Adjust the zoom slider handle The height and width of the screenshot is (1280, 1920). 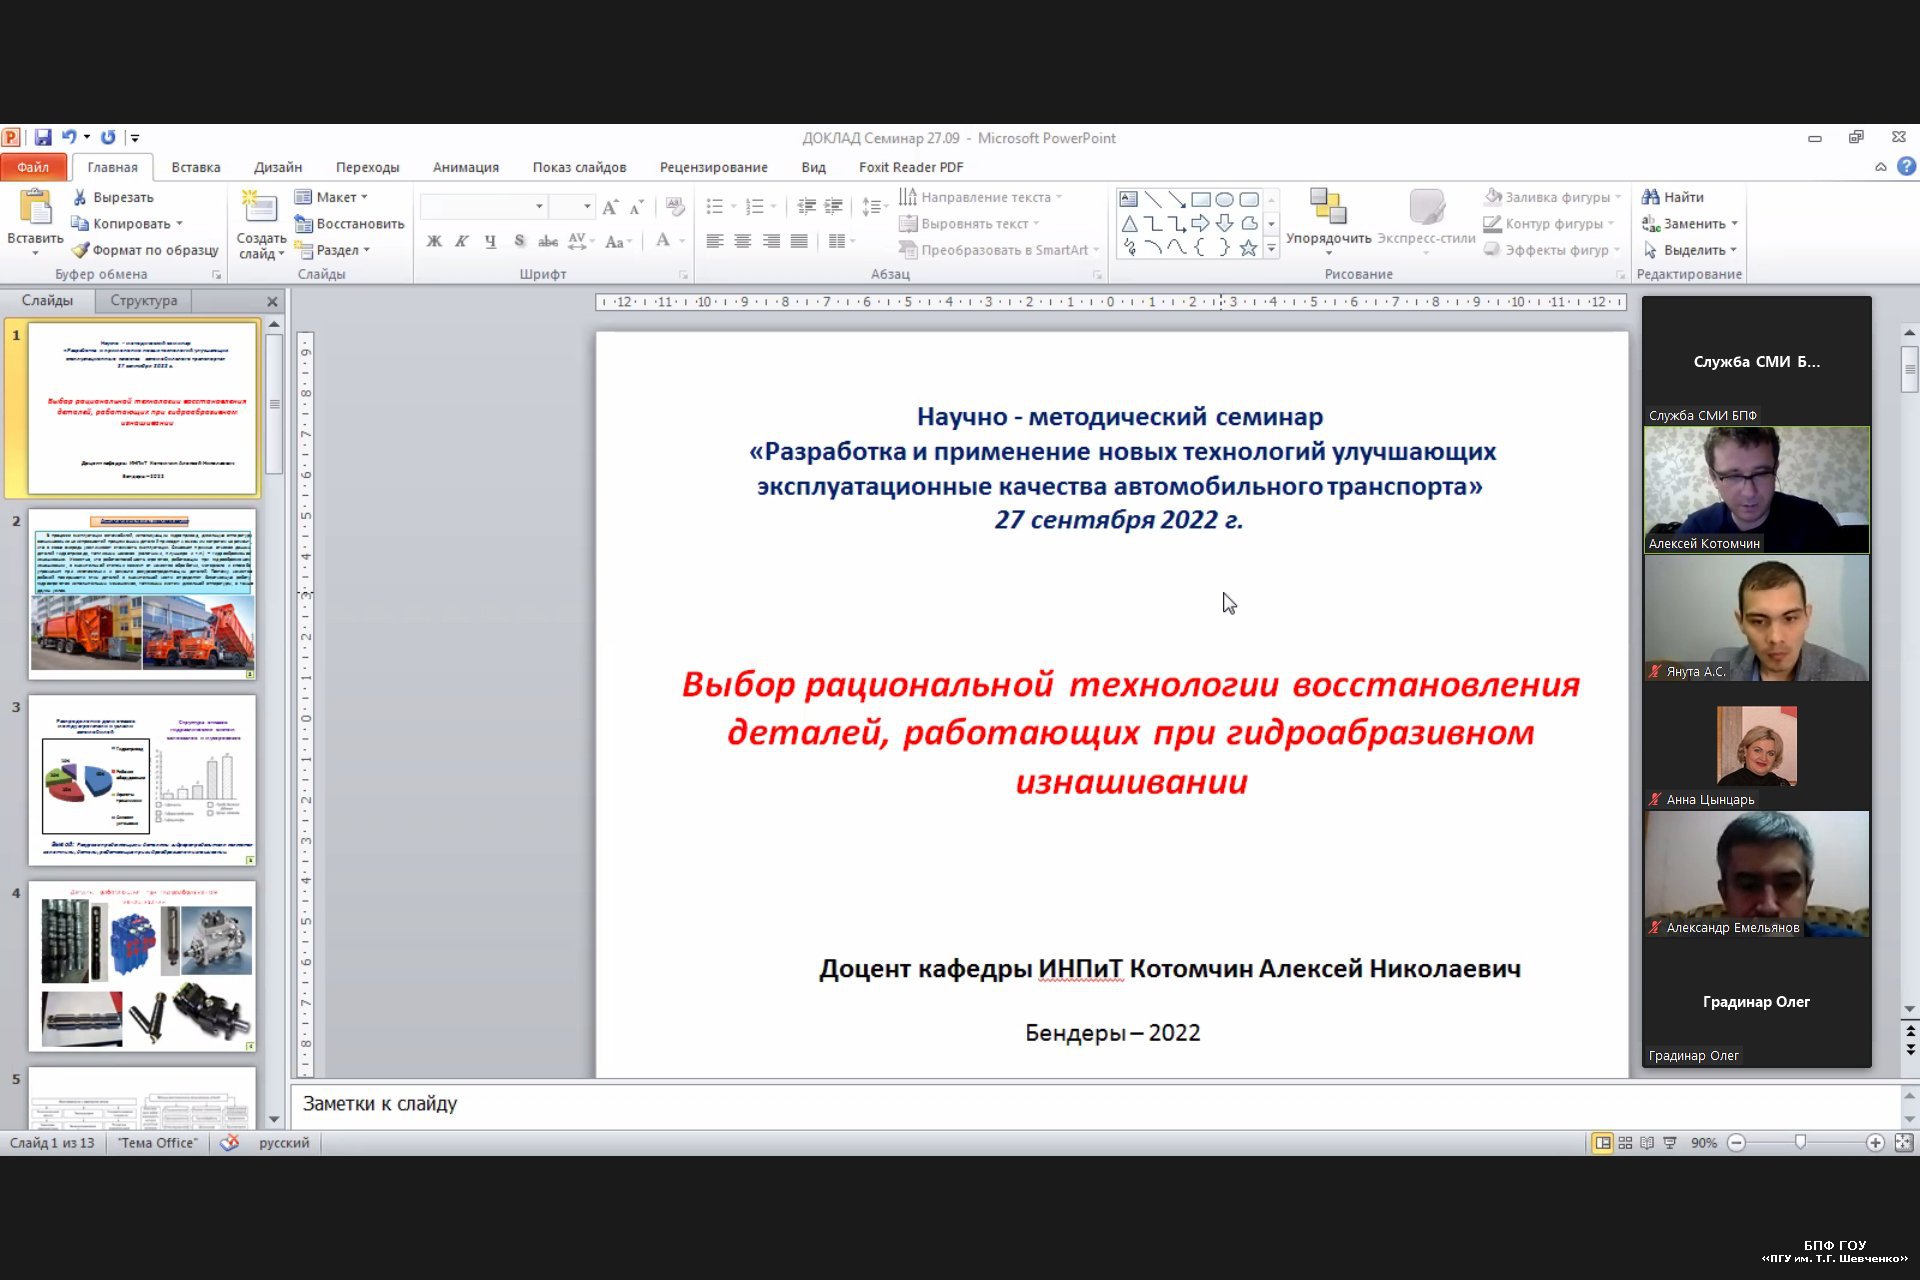point(1800,1142)
